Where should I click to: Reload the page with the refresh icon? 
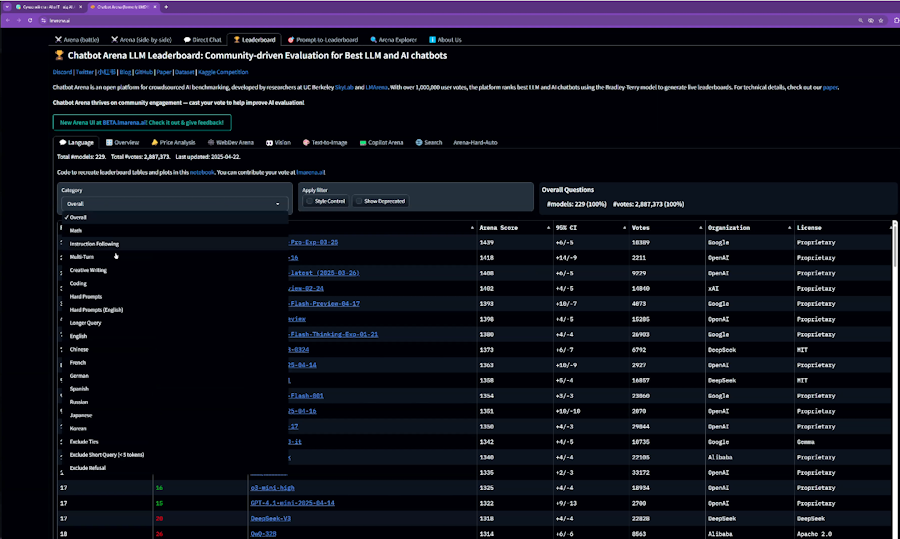click(30, 20)
